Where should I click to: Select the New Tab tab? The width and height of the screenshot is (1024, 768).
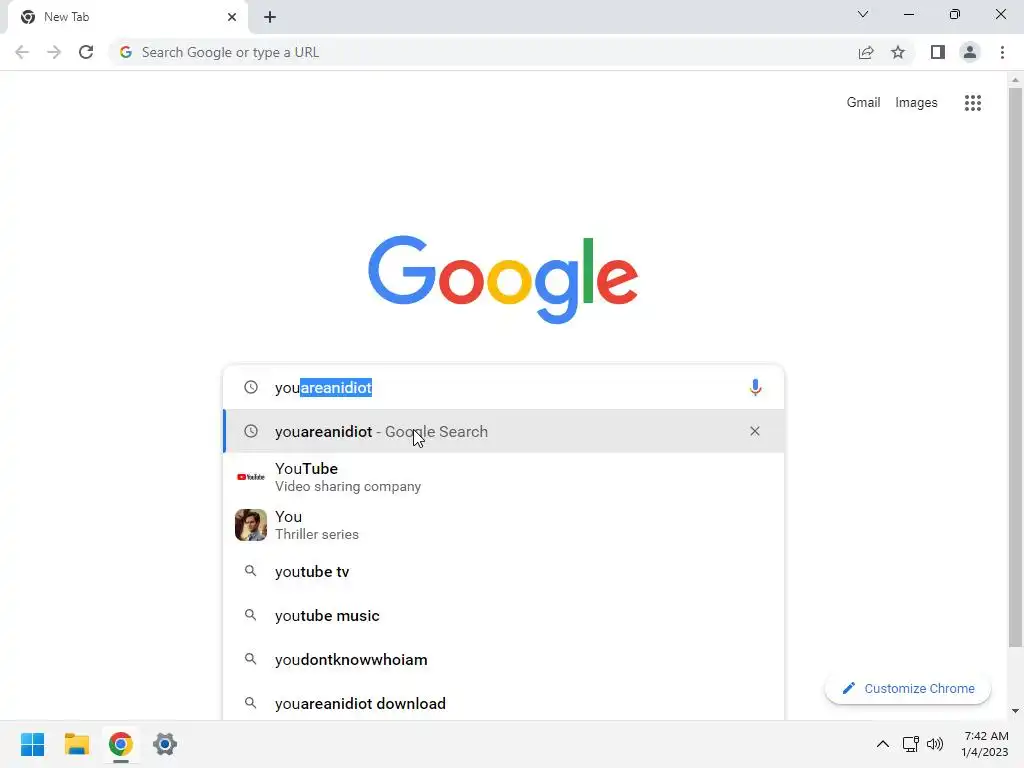click(x=128, y=17)
